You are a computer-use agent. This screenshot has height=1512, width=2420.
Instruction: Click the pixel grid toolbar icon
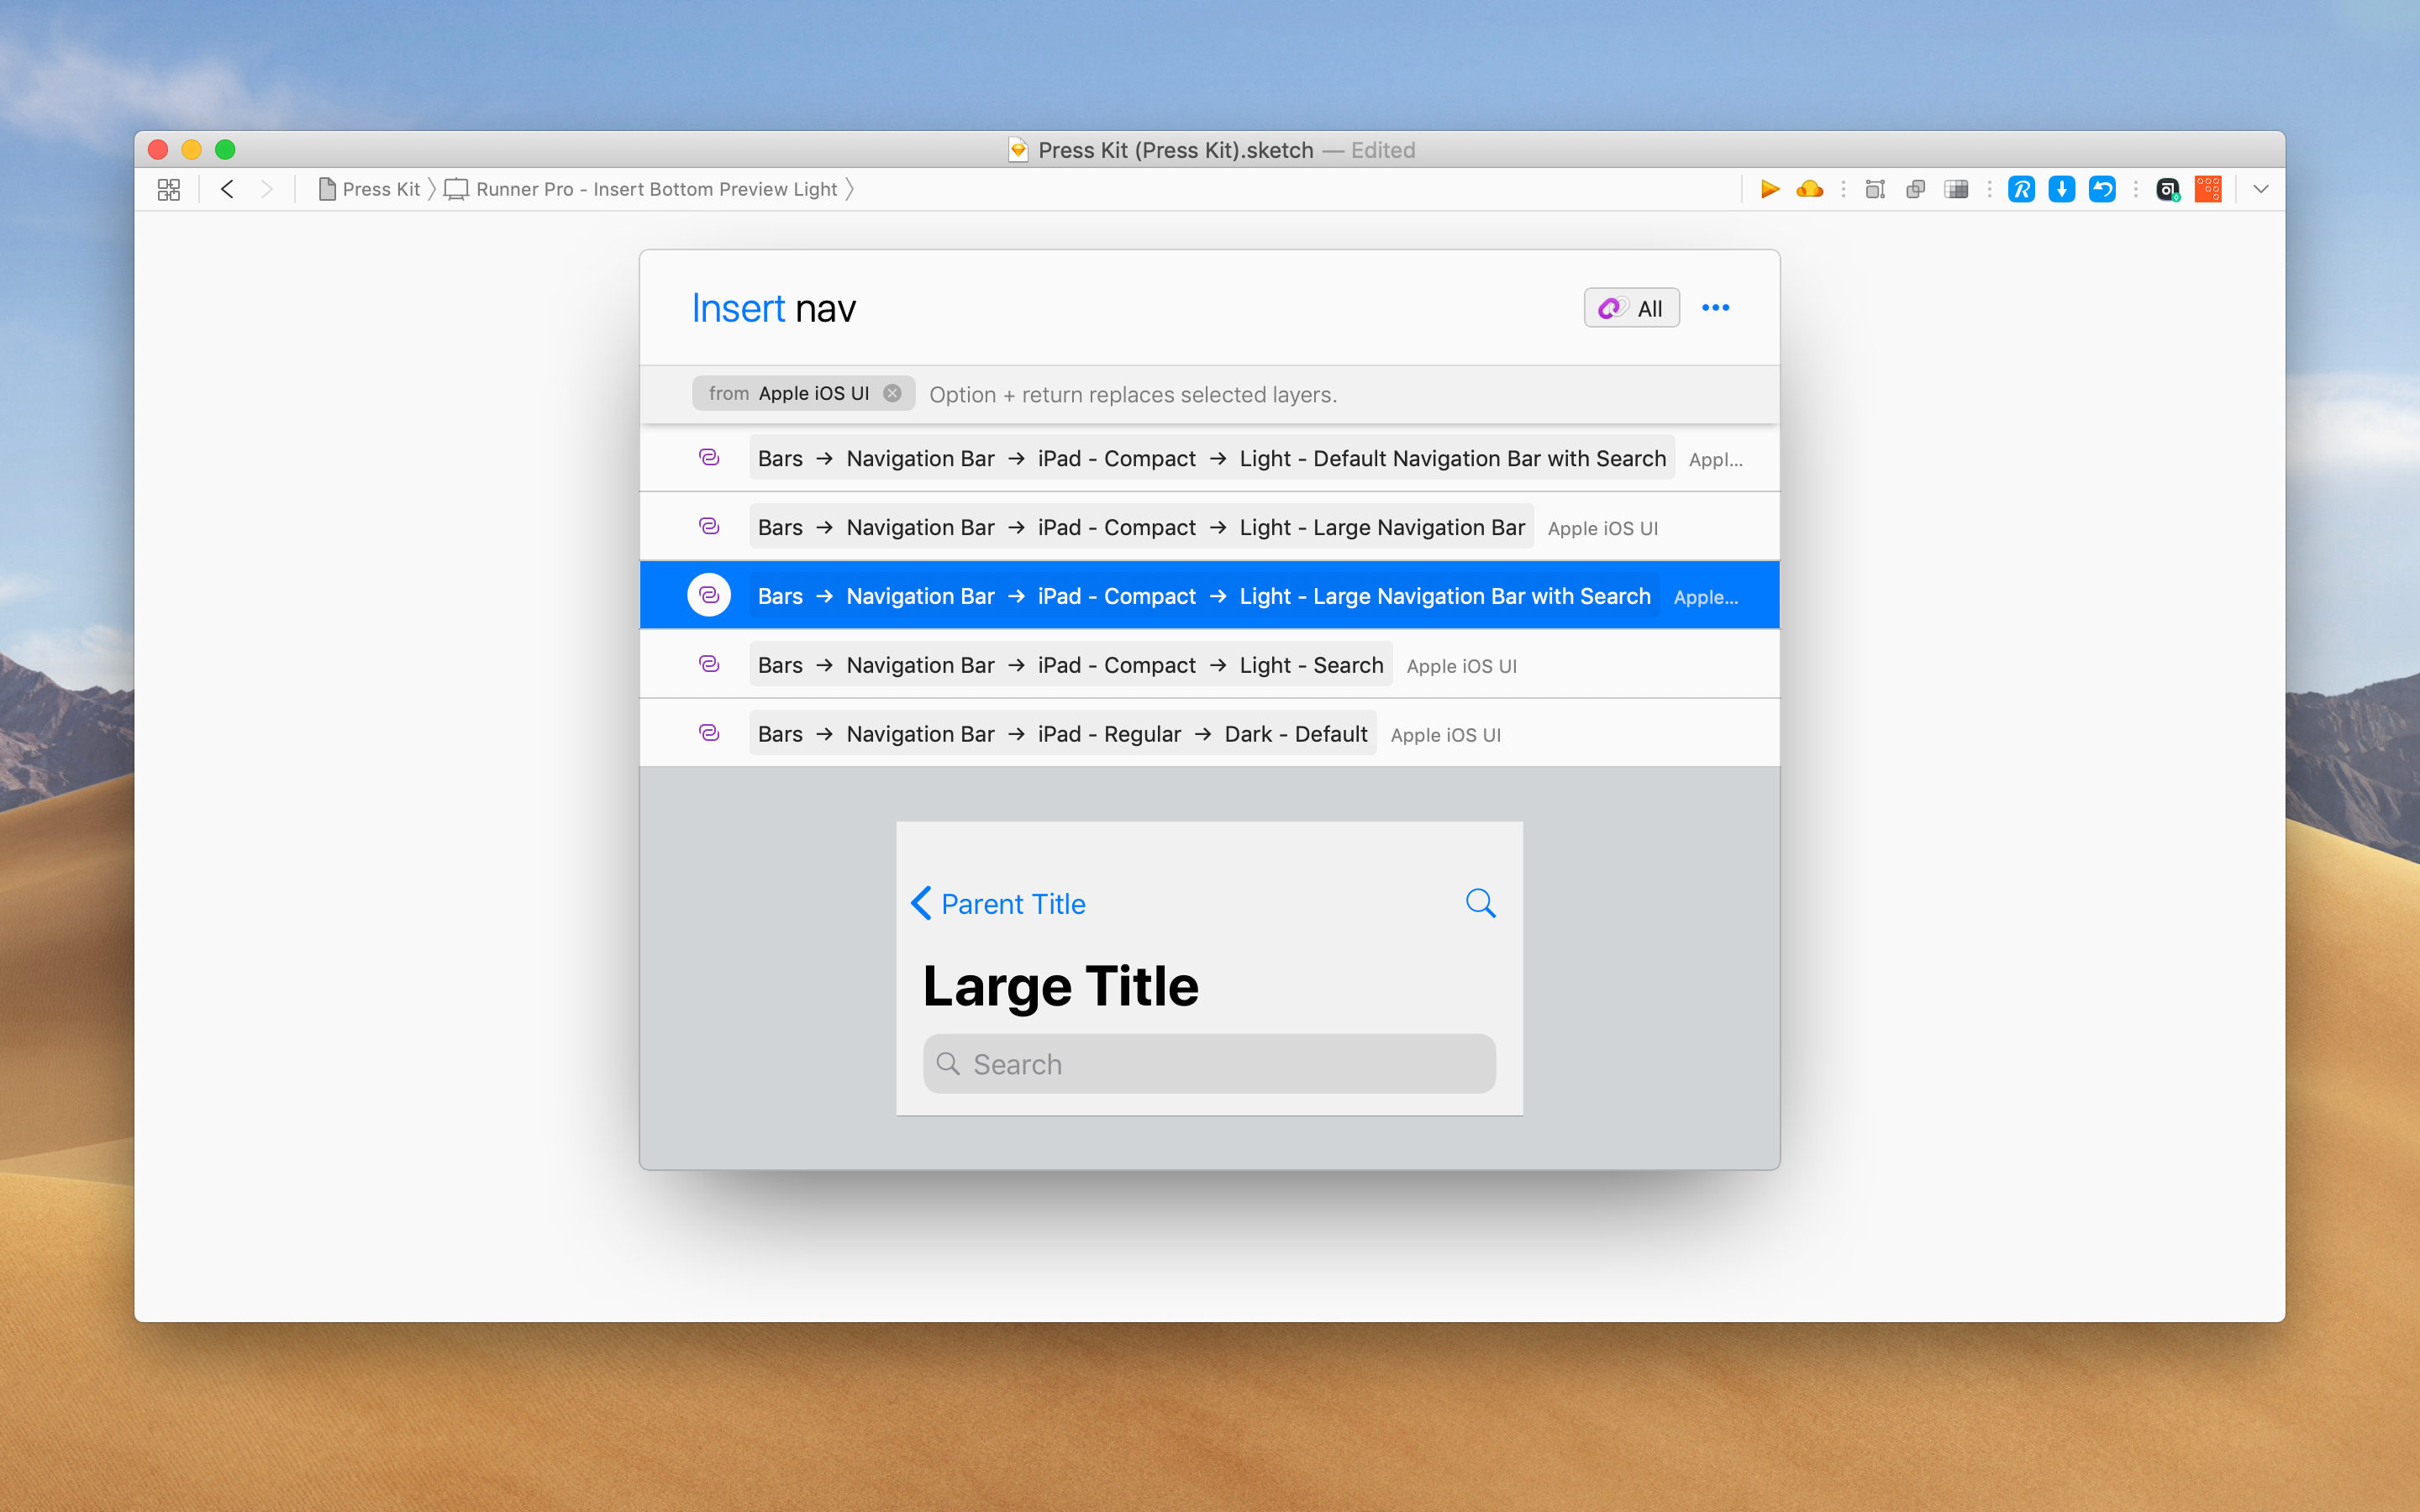click(x=1956, y=189)
